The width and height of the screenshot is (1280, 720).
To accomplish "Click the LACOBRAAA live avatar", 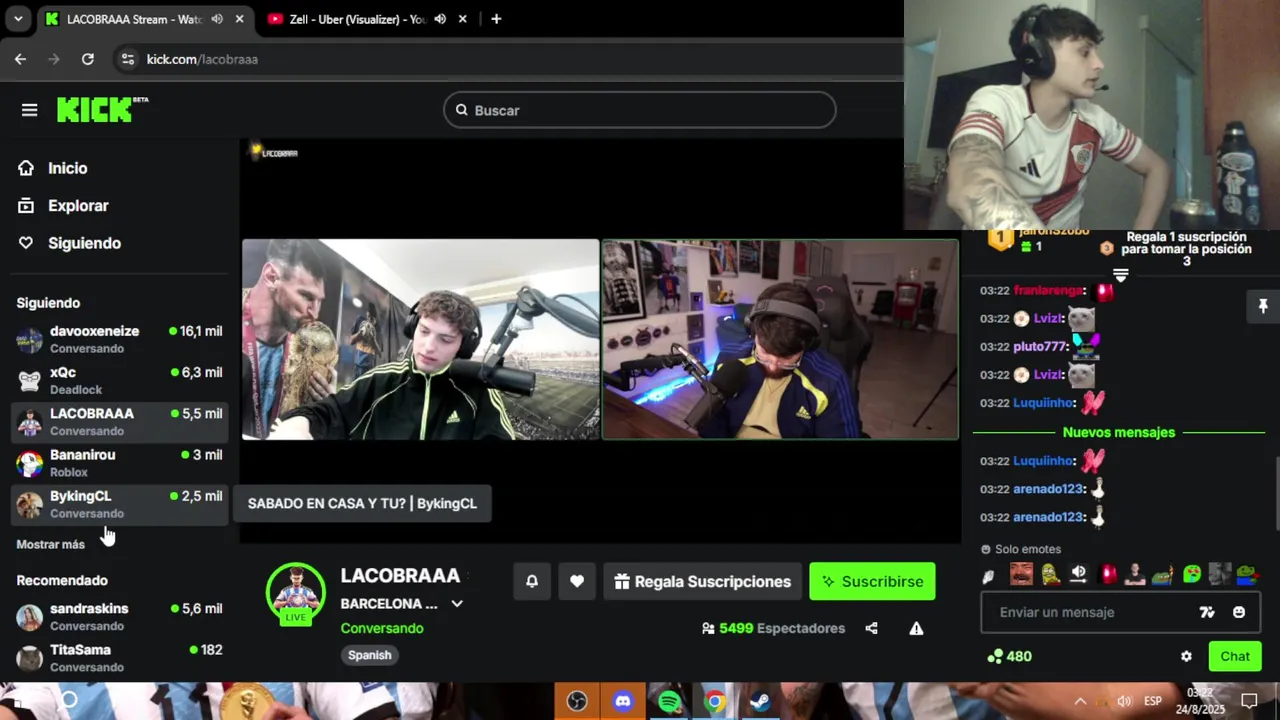I will tap(295, 592).
